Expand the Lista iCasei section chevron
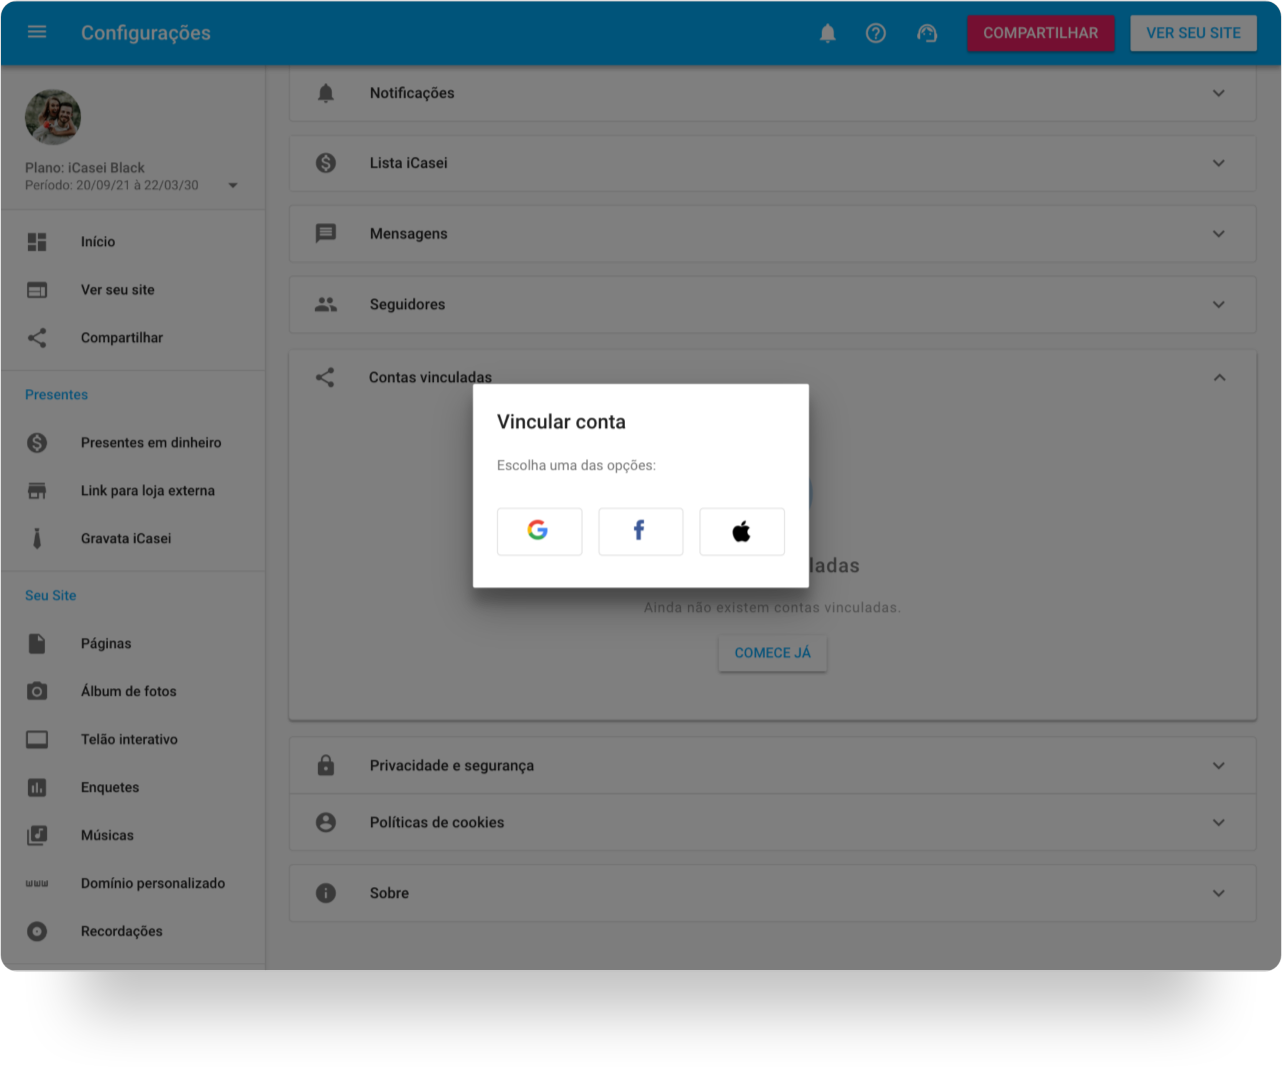Image resolution: width=1282 pixels, height=1072 pixels. tap(1219, 163)
